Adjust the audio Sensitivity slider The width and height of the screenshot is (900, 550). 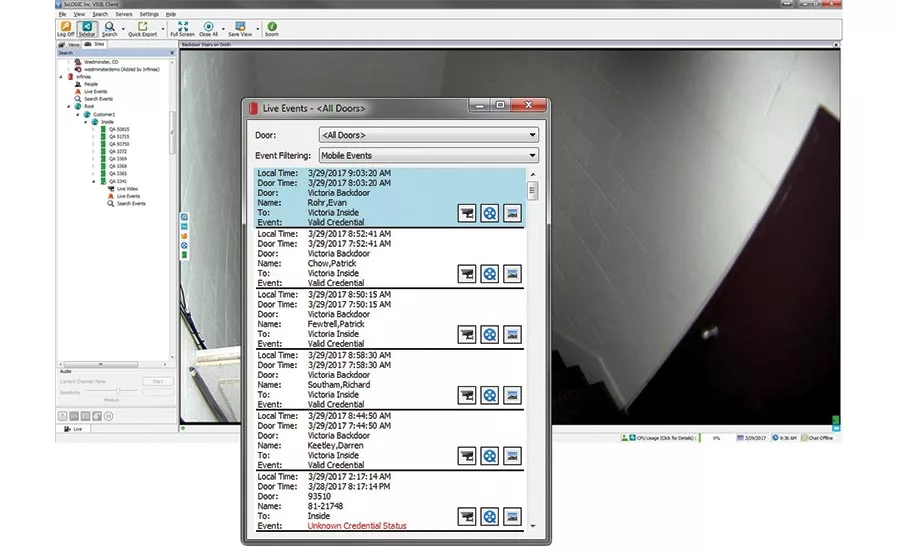118,390
